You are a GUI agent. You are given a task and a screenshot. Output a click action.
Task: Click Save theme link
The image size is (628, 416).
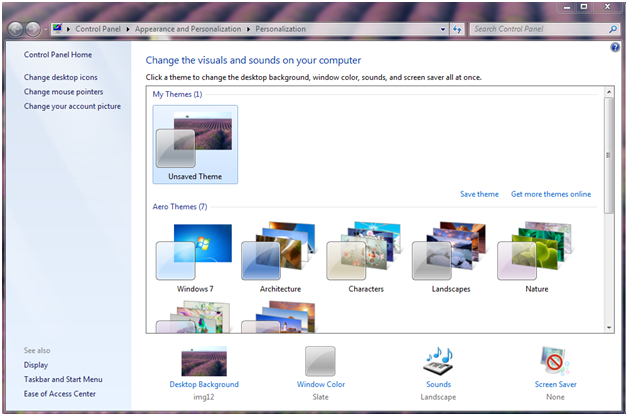coord(479,194)
